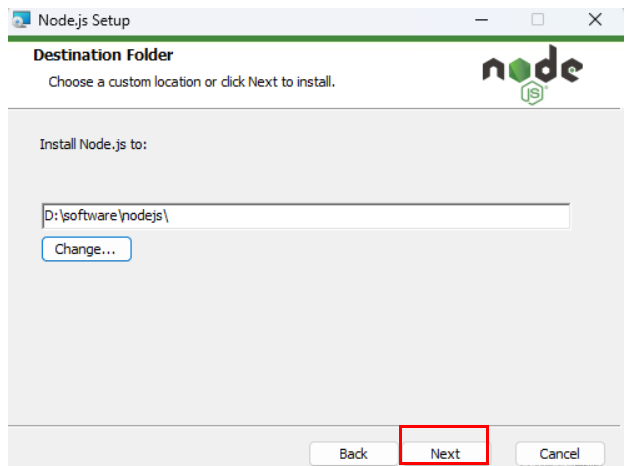
Task: Click the "Choose a custom location" instruction text
Action: click(x=192, y=82)
